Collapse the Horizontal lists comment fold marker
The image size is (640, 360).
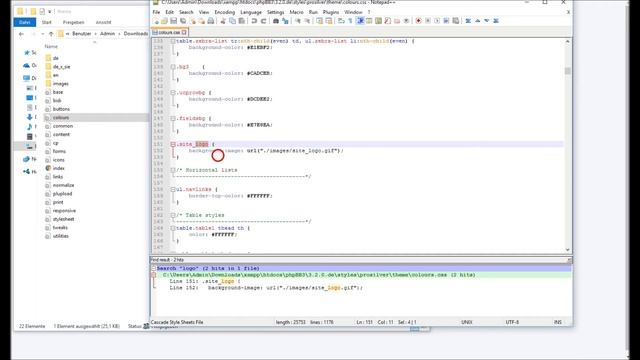point(173,170)
